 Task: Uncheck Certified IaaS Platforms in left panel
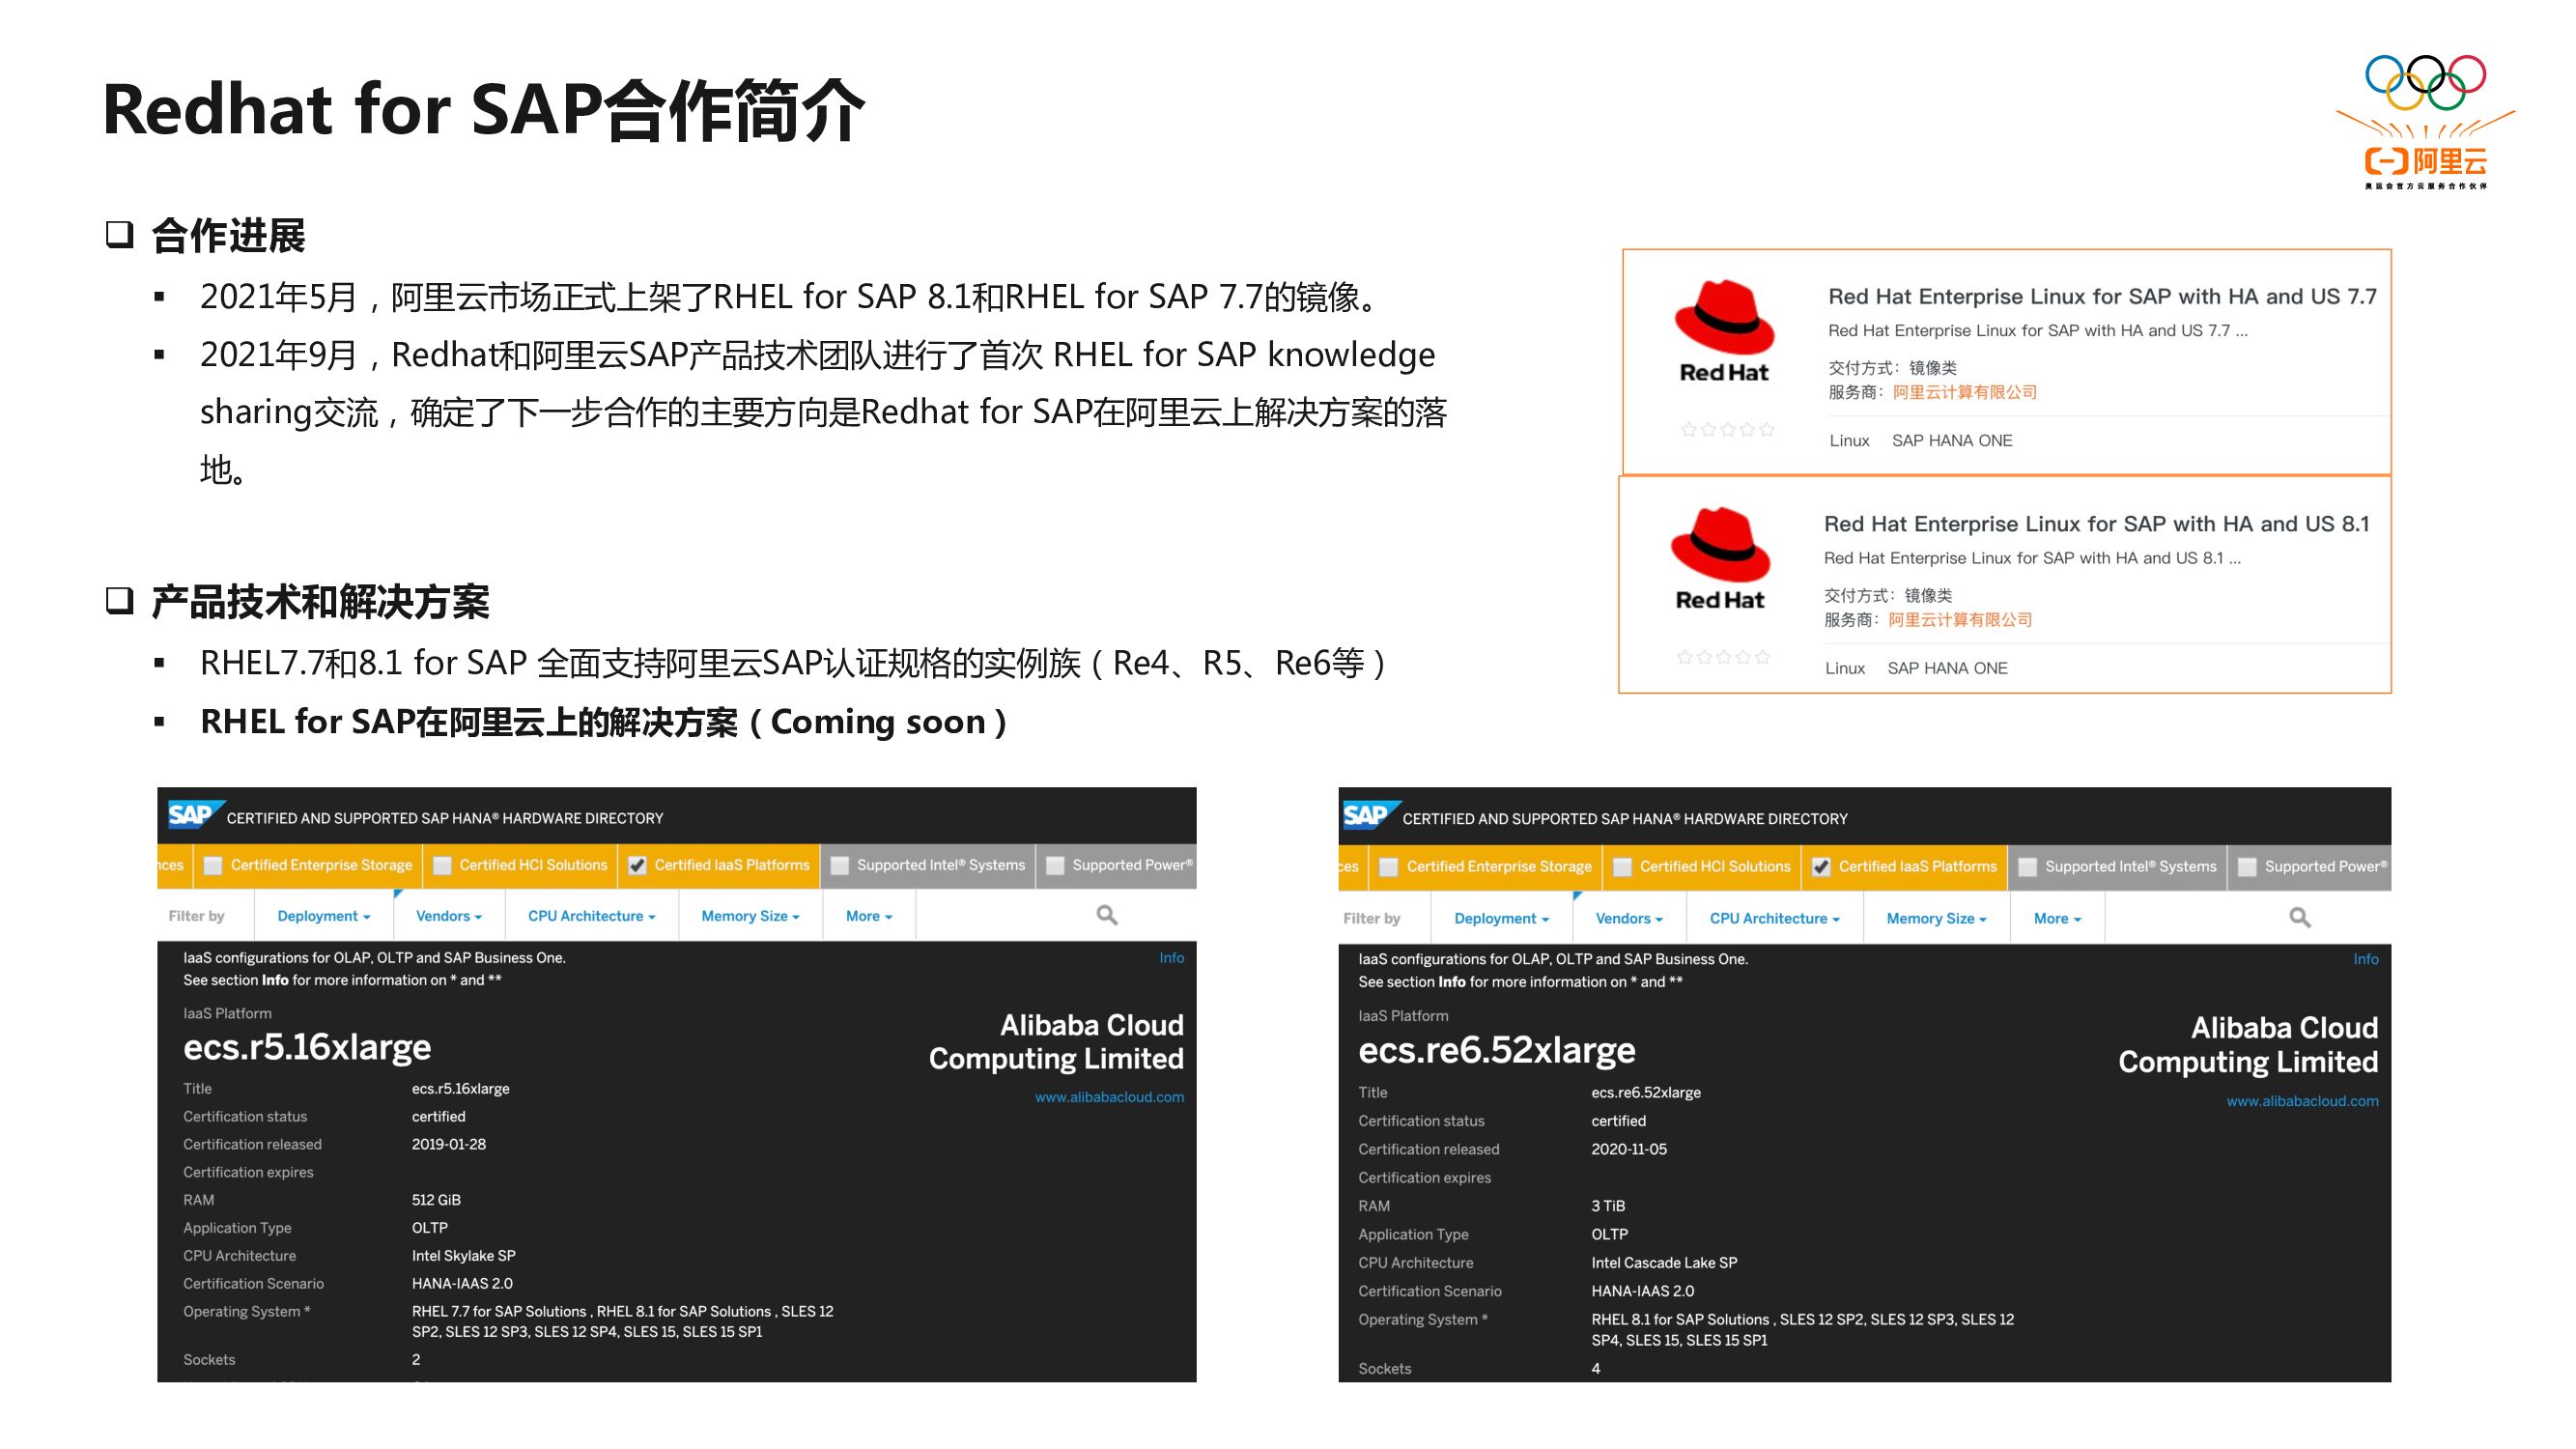click(637, 866)
